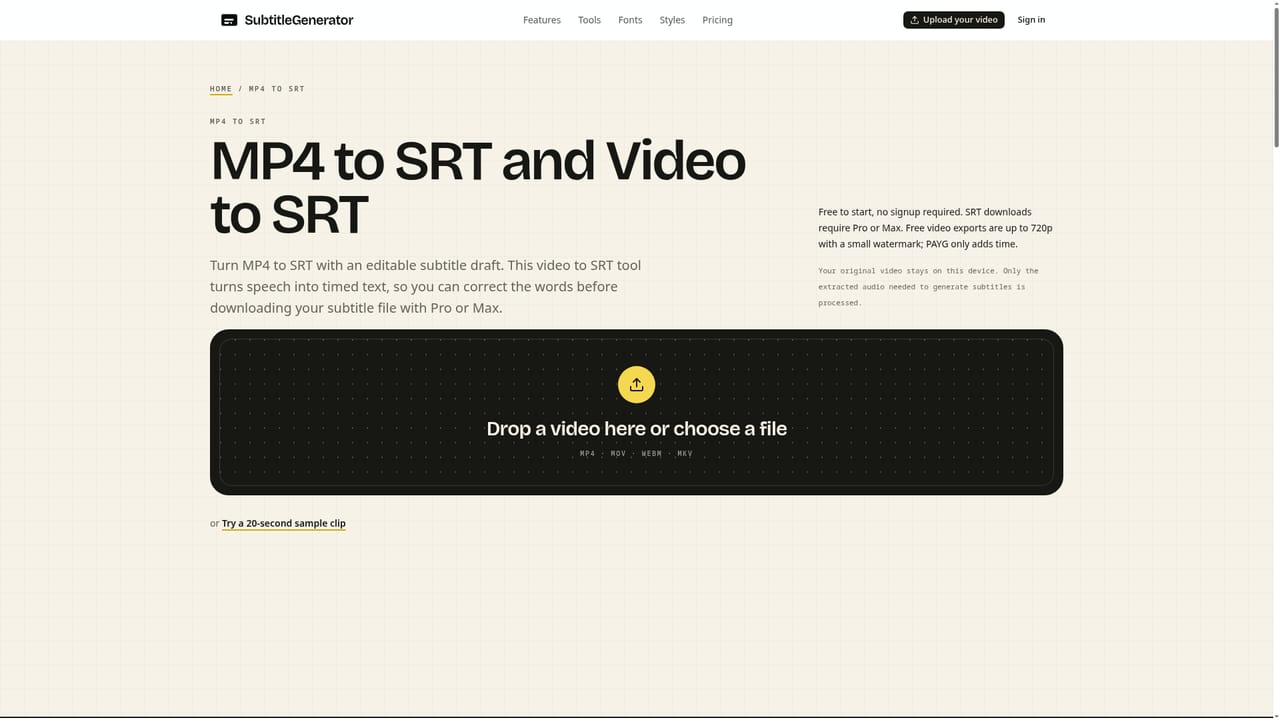
Task: Open the Fonts menu item
Action: click(630, 20)
